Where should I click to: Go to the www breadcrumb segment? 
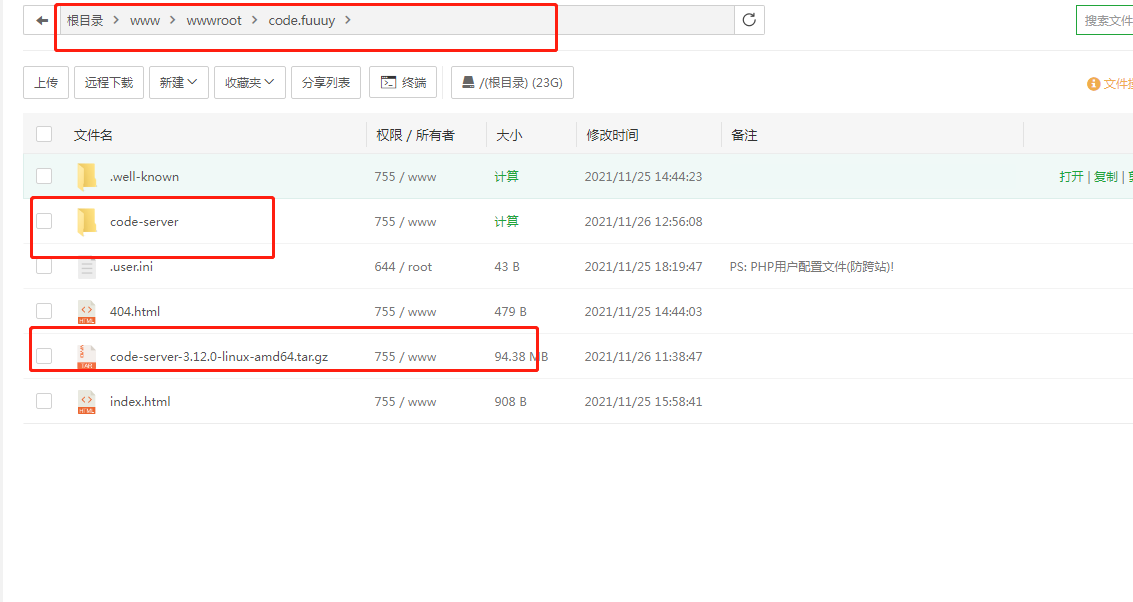point(145,20)
